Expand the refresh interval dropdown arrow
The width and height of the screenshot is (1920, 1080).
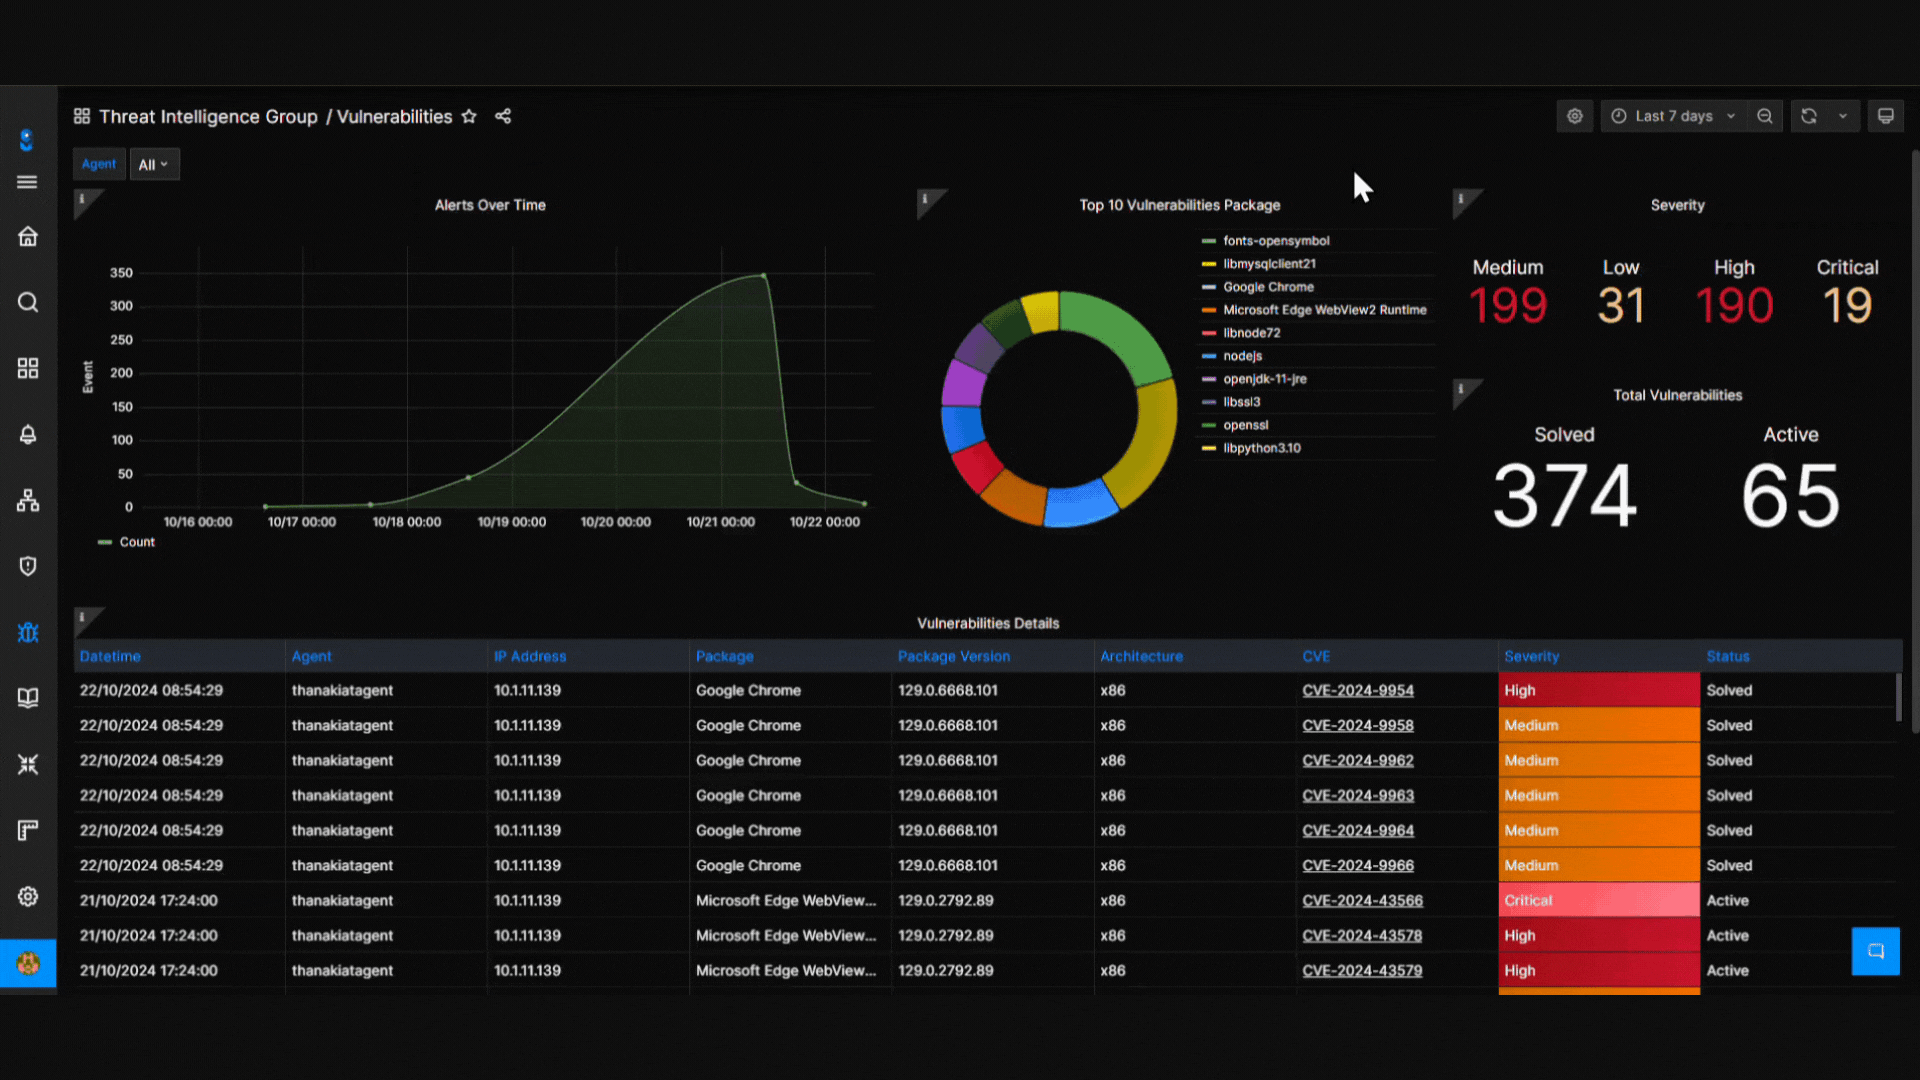[1843, 116]
